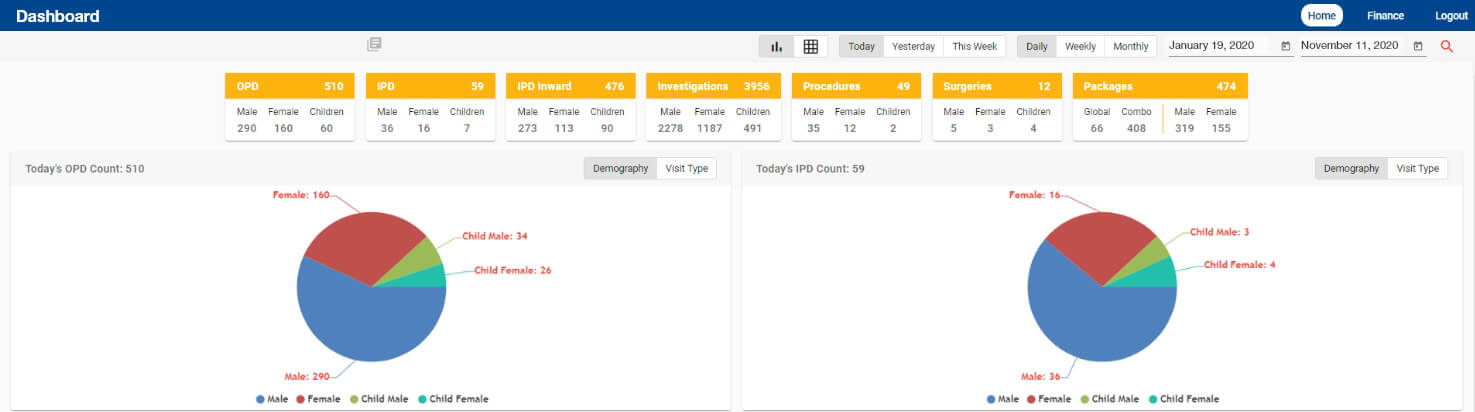Click the Dashboard title text
1475x412 pixels.
pyautogui.click(x=58, y=16)
